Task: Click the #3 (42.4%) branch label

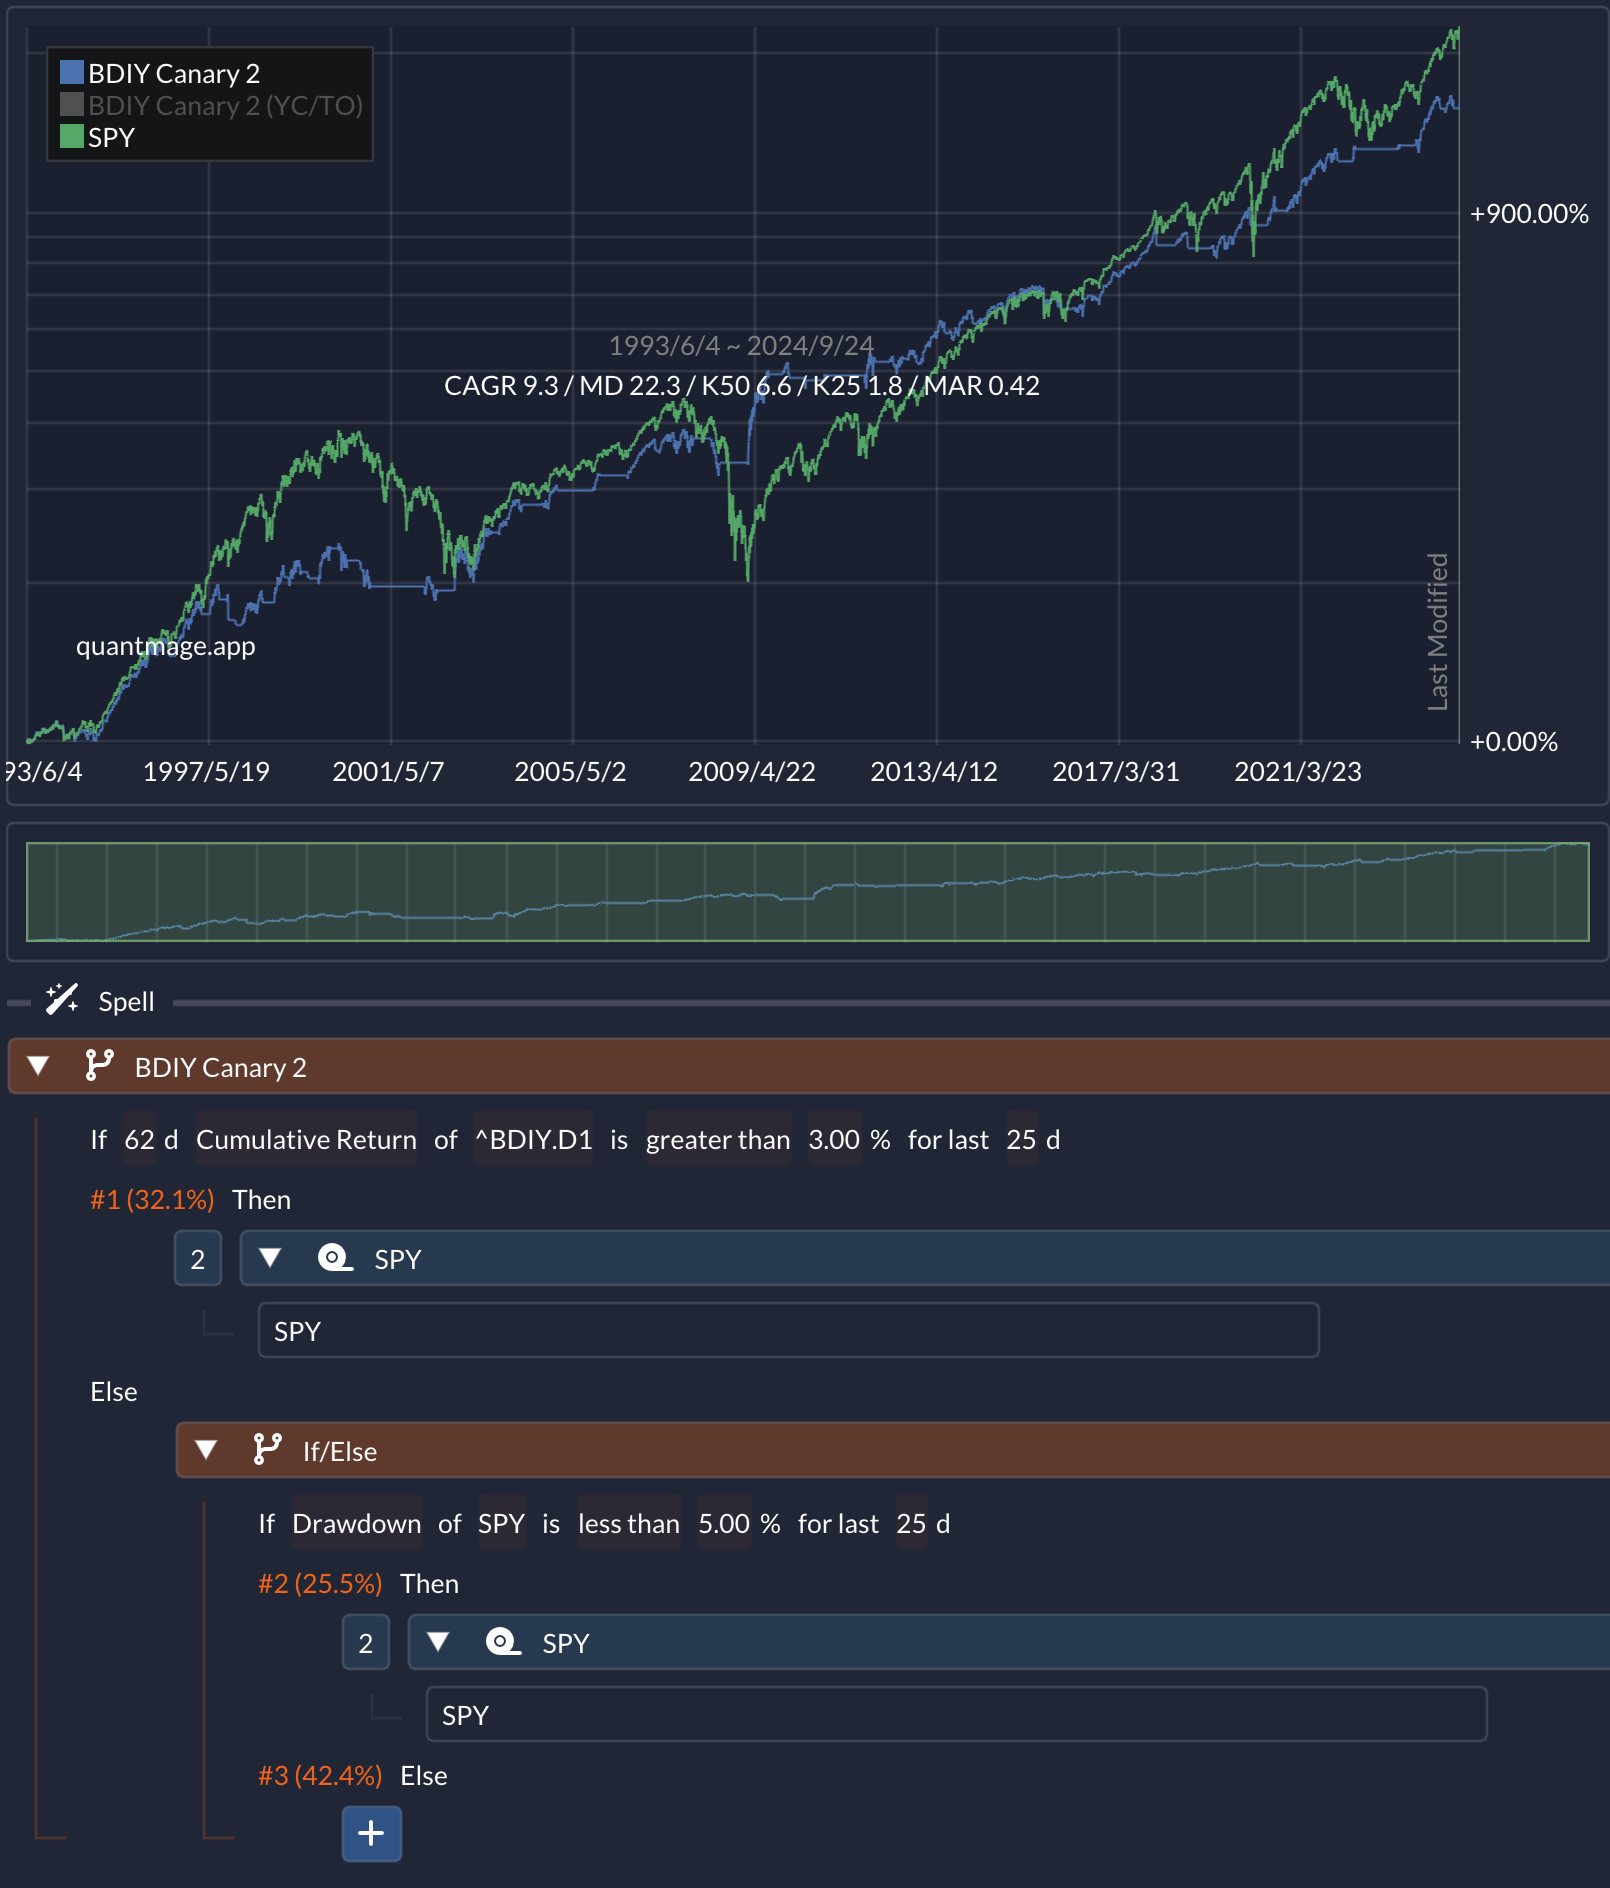Action: (320, 1775)
